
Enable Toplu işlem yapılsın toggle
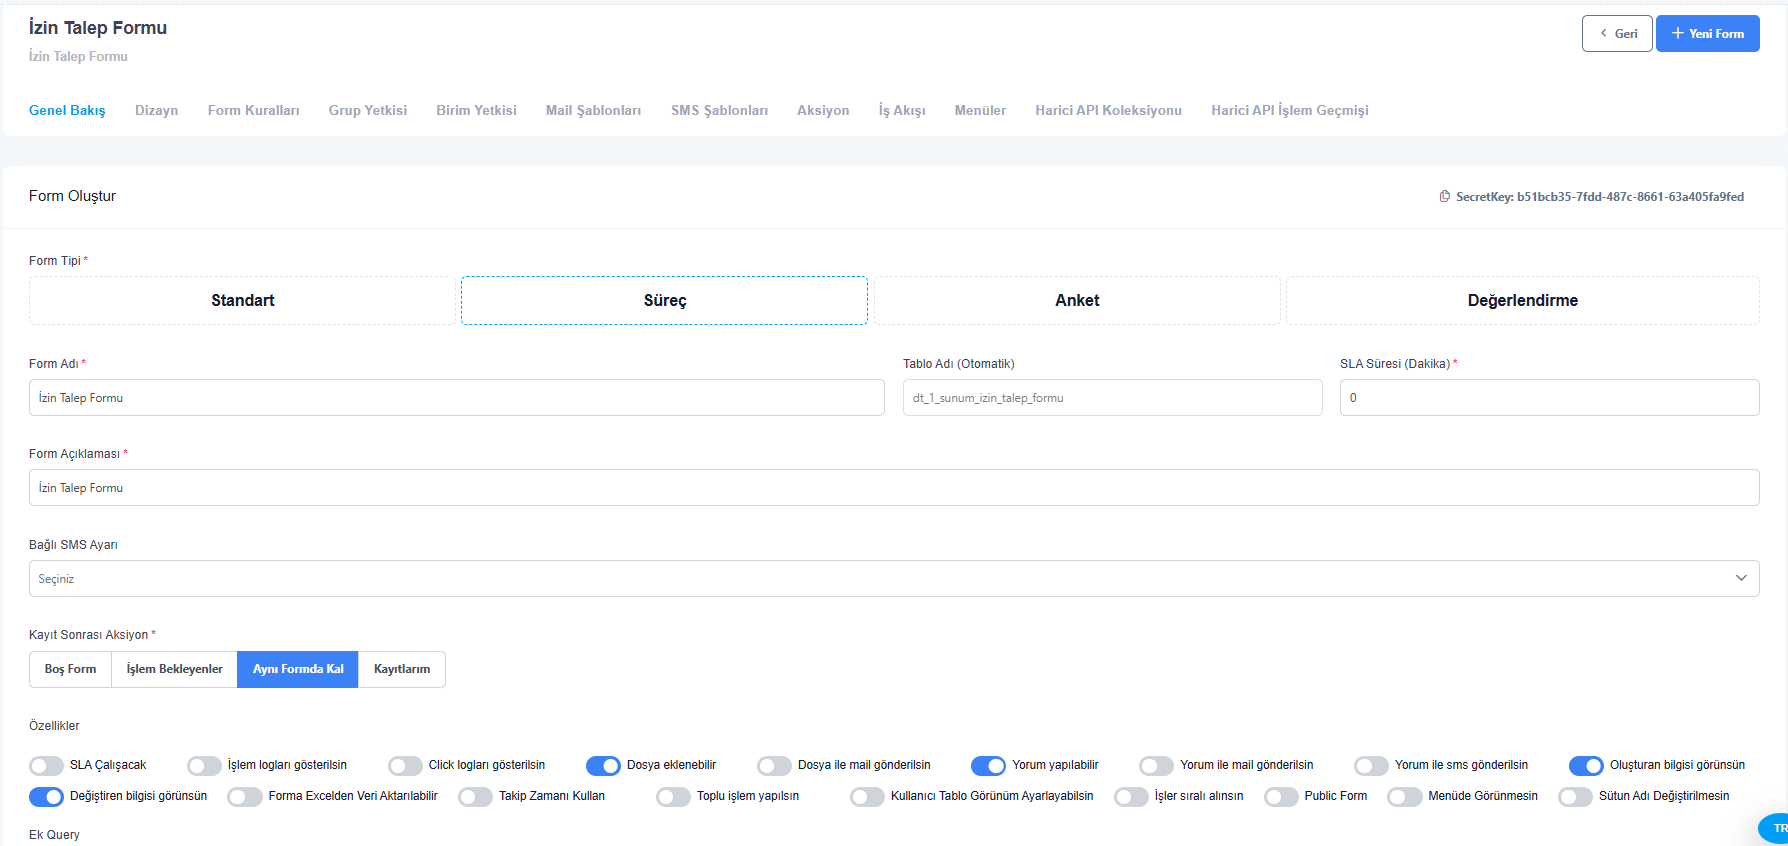[x=673, y=797]
